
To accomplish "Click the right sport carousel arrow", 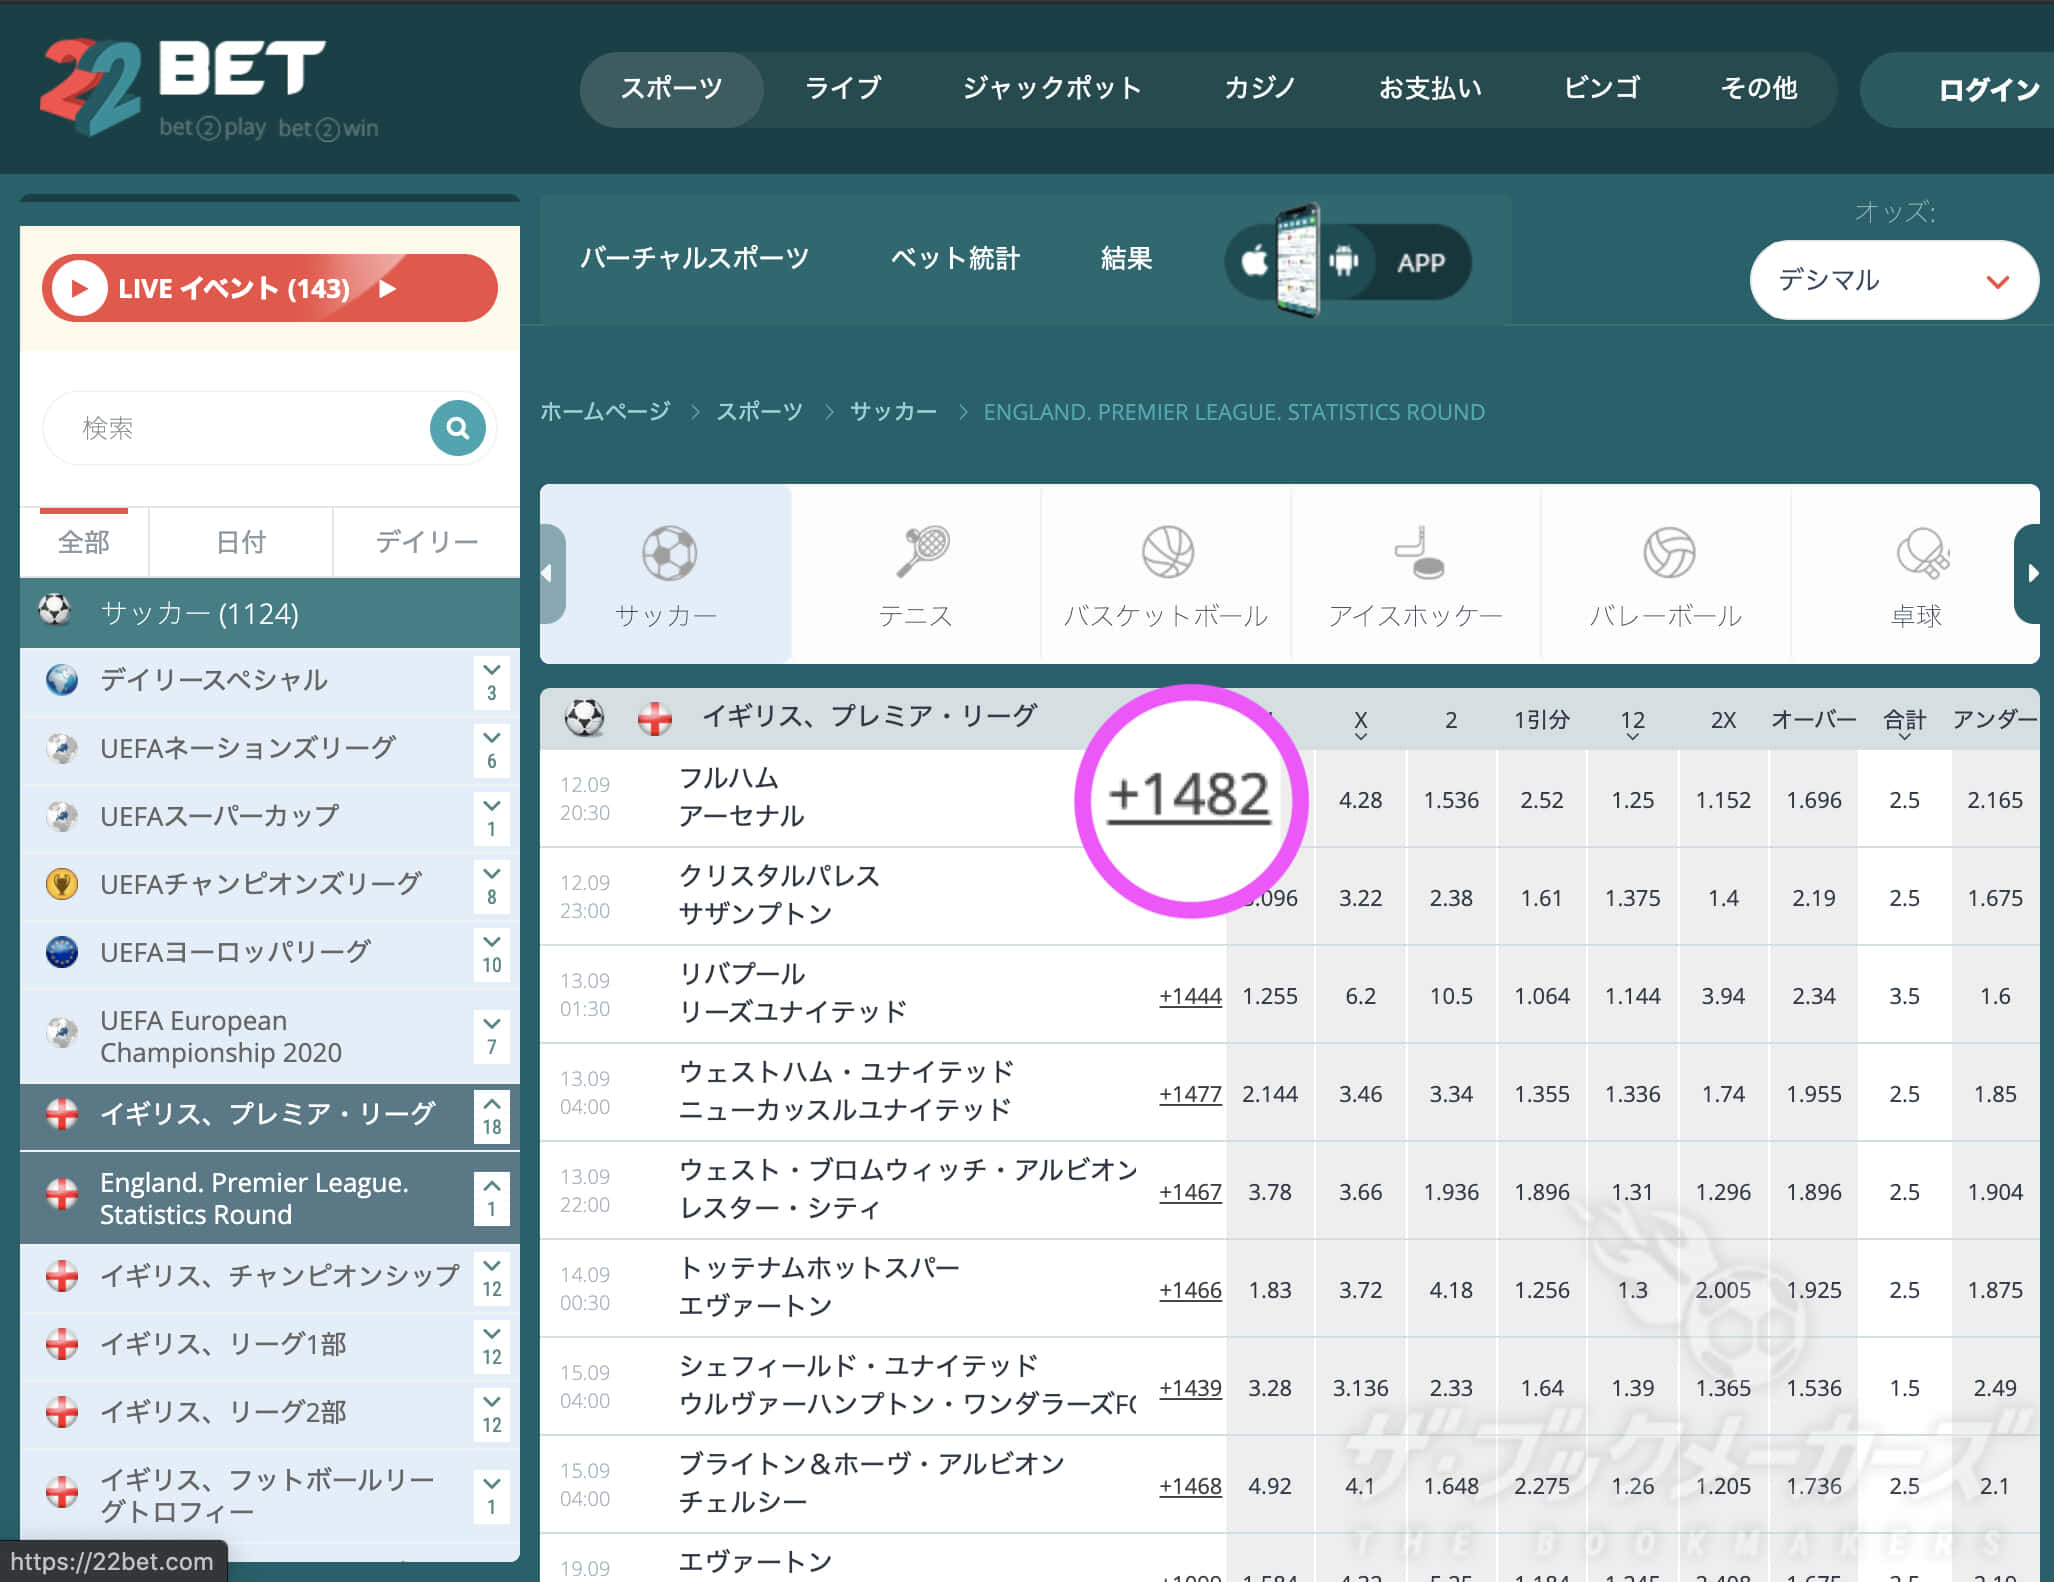I will pyautogui.click(x=2032, y=573).
